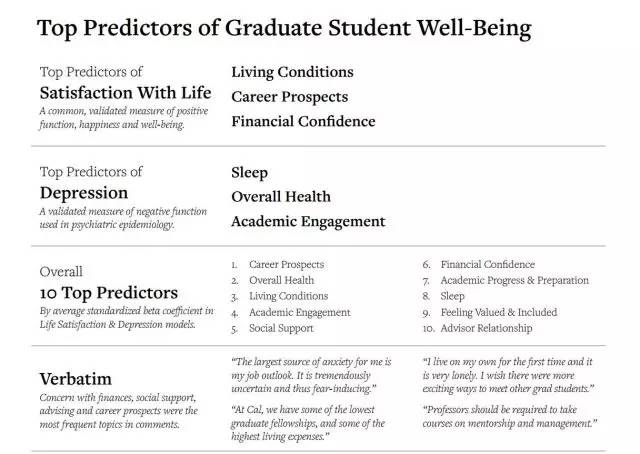The width and height of the screenshot is (640, 454).
Task: Click "Living Conditions" under Satisfaction With Life
Action: click(292, 72)
